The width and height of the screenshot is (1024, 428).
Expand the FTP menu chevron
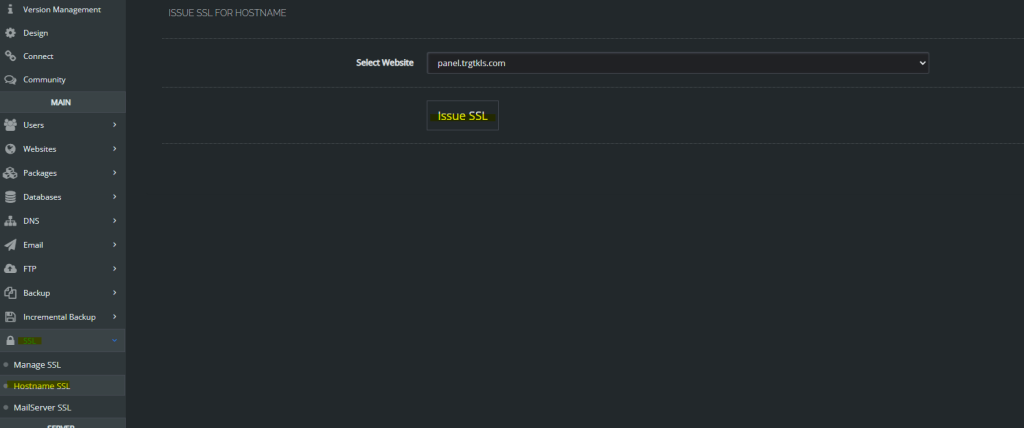115,269
